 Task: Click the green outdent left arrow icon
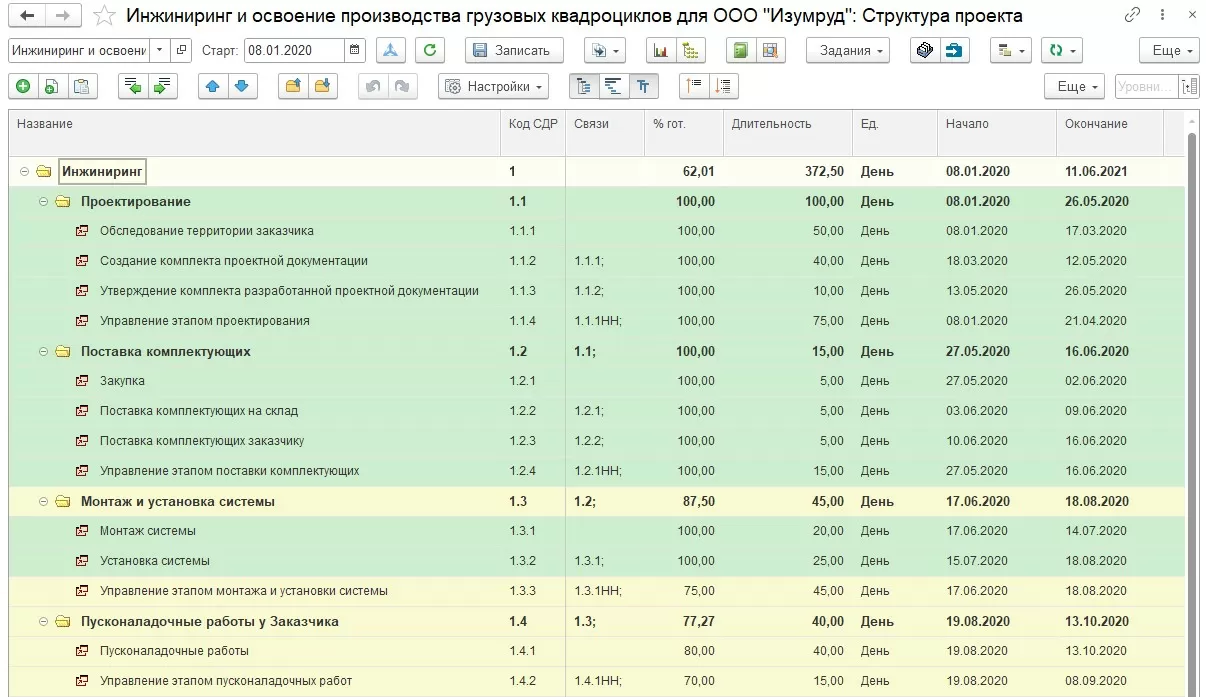click(133, 87)
